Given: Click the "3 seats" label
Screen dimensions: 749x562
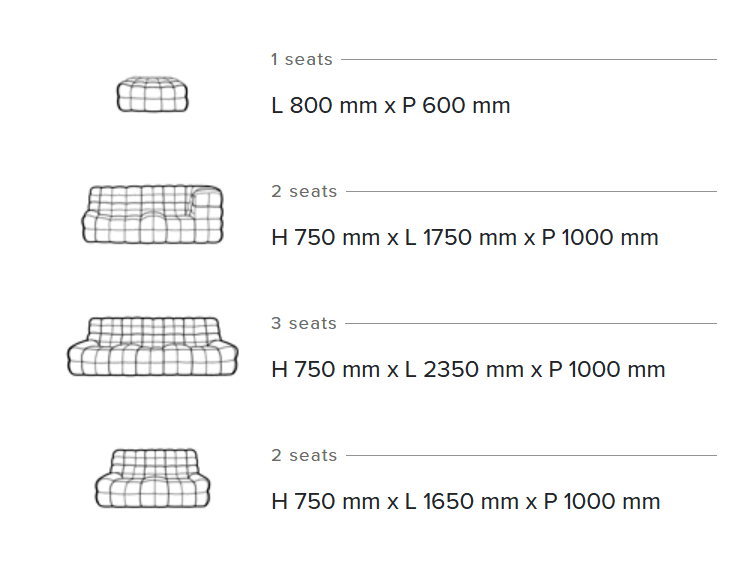Looking at the screenshot, I should [x=304, y=324].
